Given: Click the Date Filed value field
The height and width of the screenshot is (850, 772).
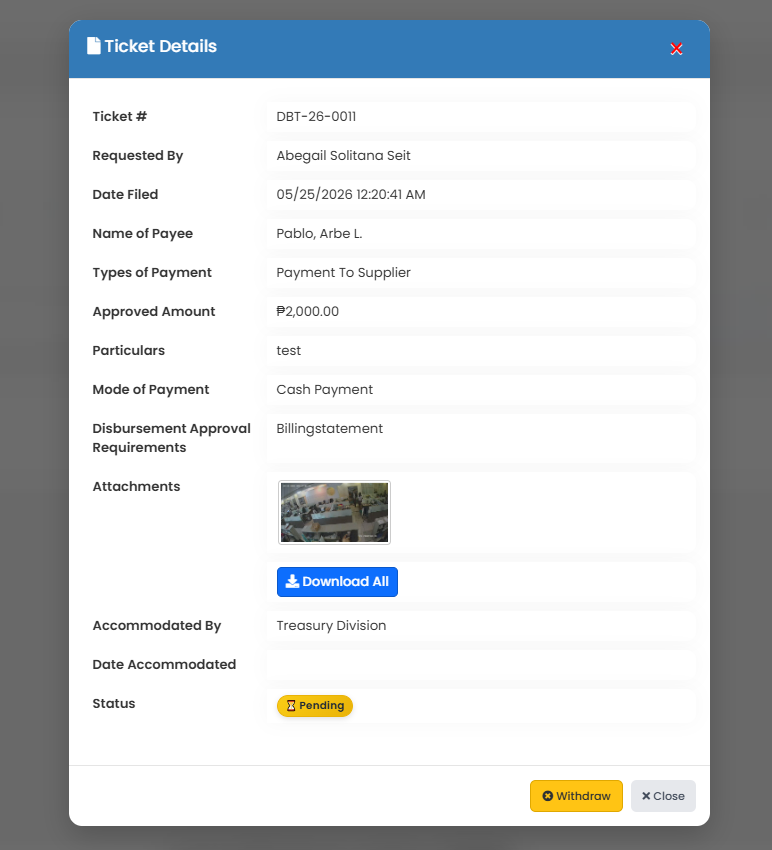Looking at the screenshot, I should pos(480,195).
